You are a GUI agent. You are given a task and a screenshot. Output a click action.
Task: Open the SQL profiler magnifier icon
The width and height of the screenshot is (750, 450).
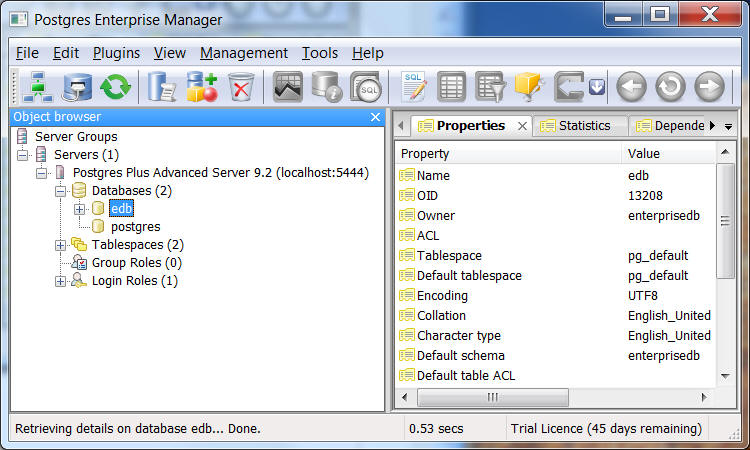click(366, 87)
